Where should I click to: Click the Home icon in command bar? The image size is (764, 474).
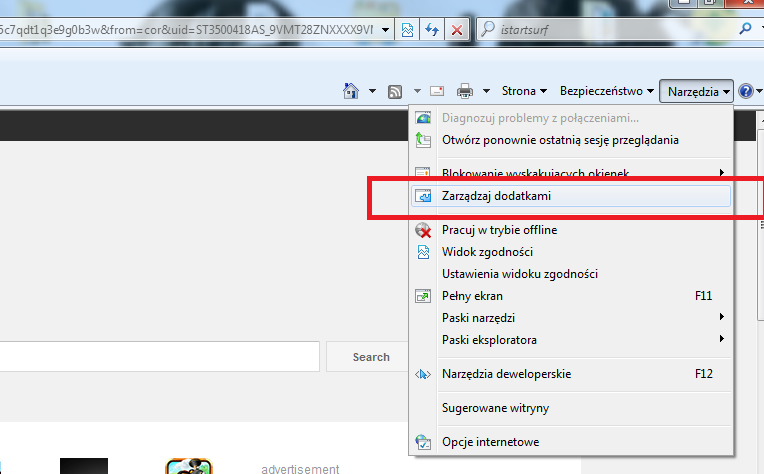coord(351,91)
